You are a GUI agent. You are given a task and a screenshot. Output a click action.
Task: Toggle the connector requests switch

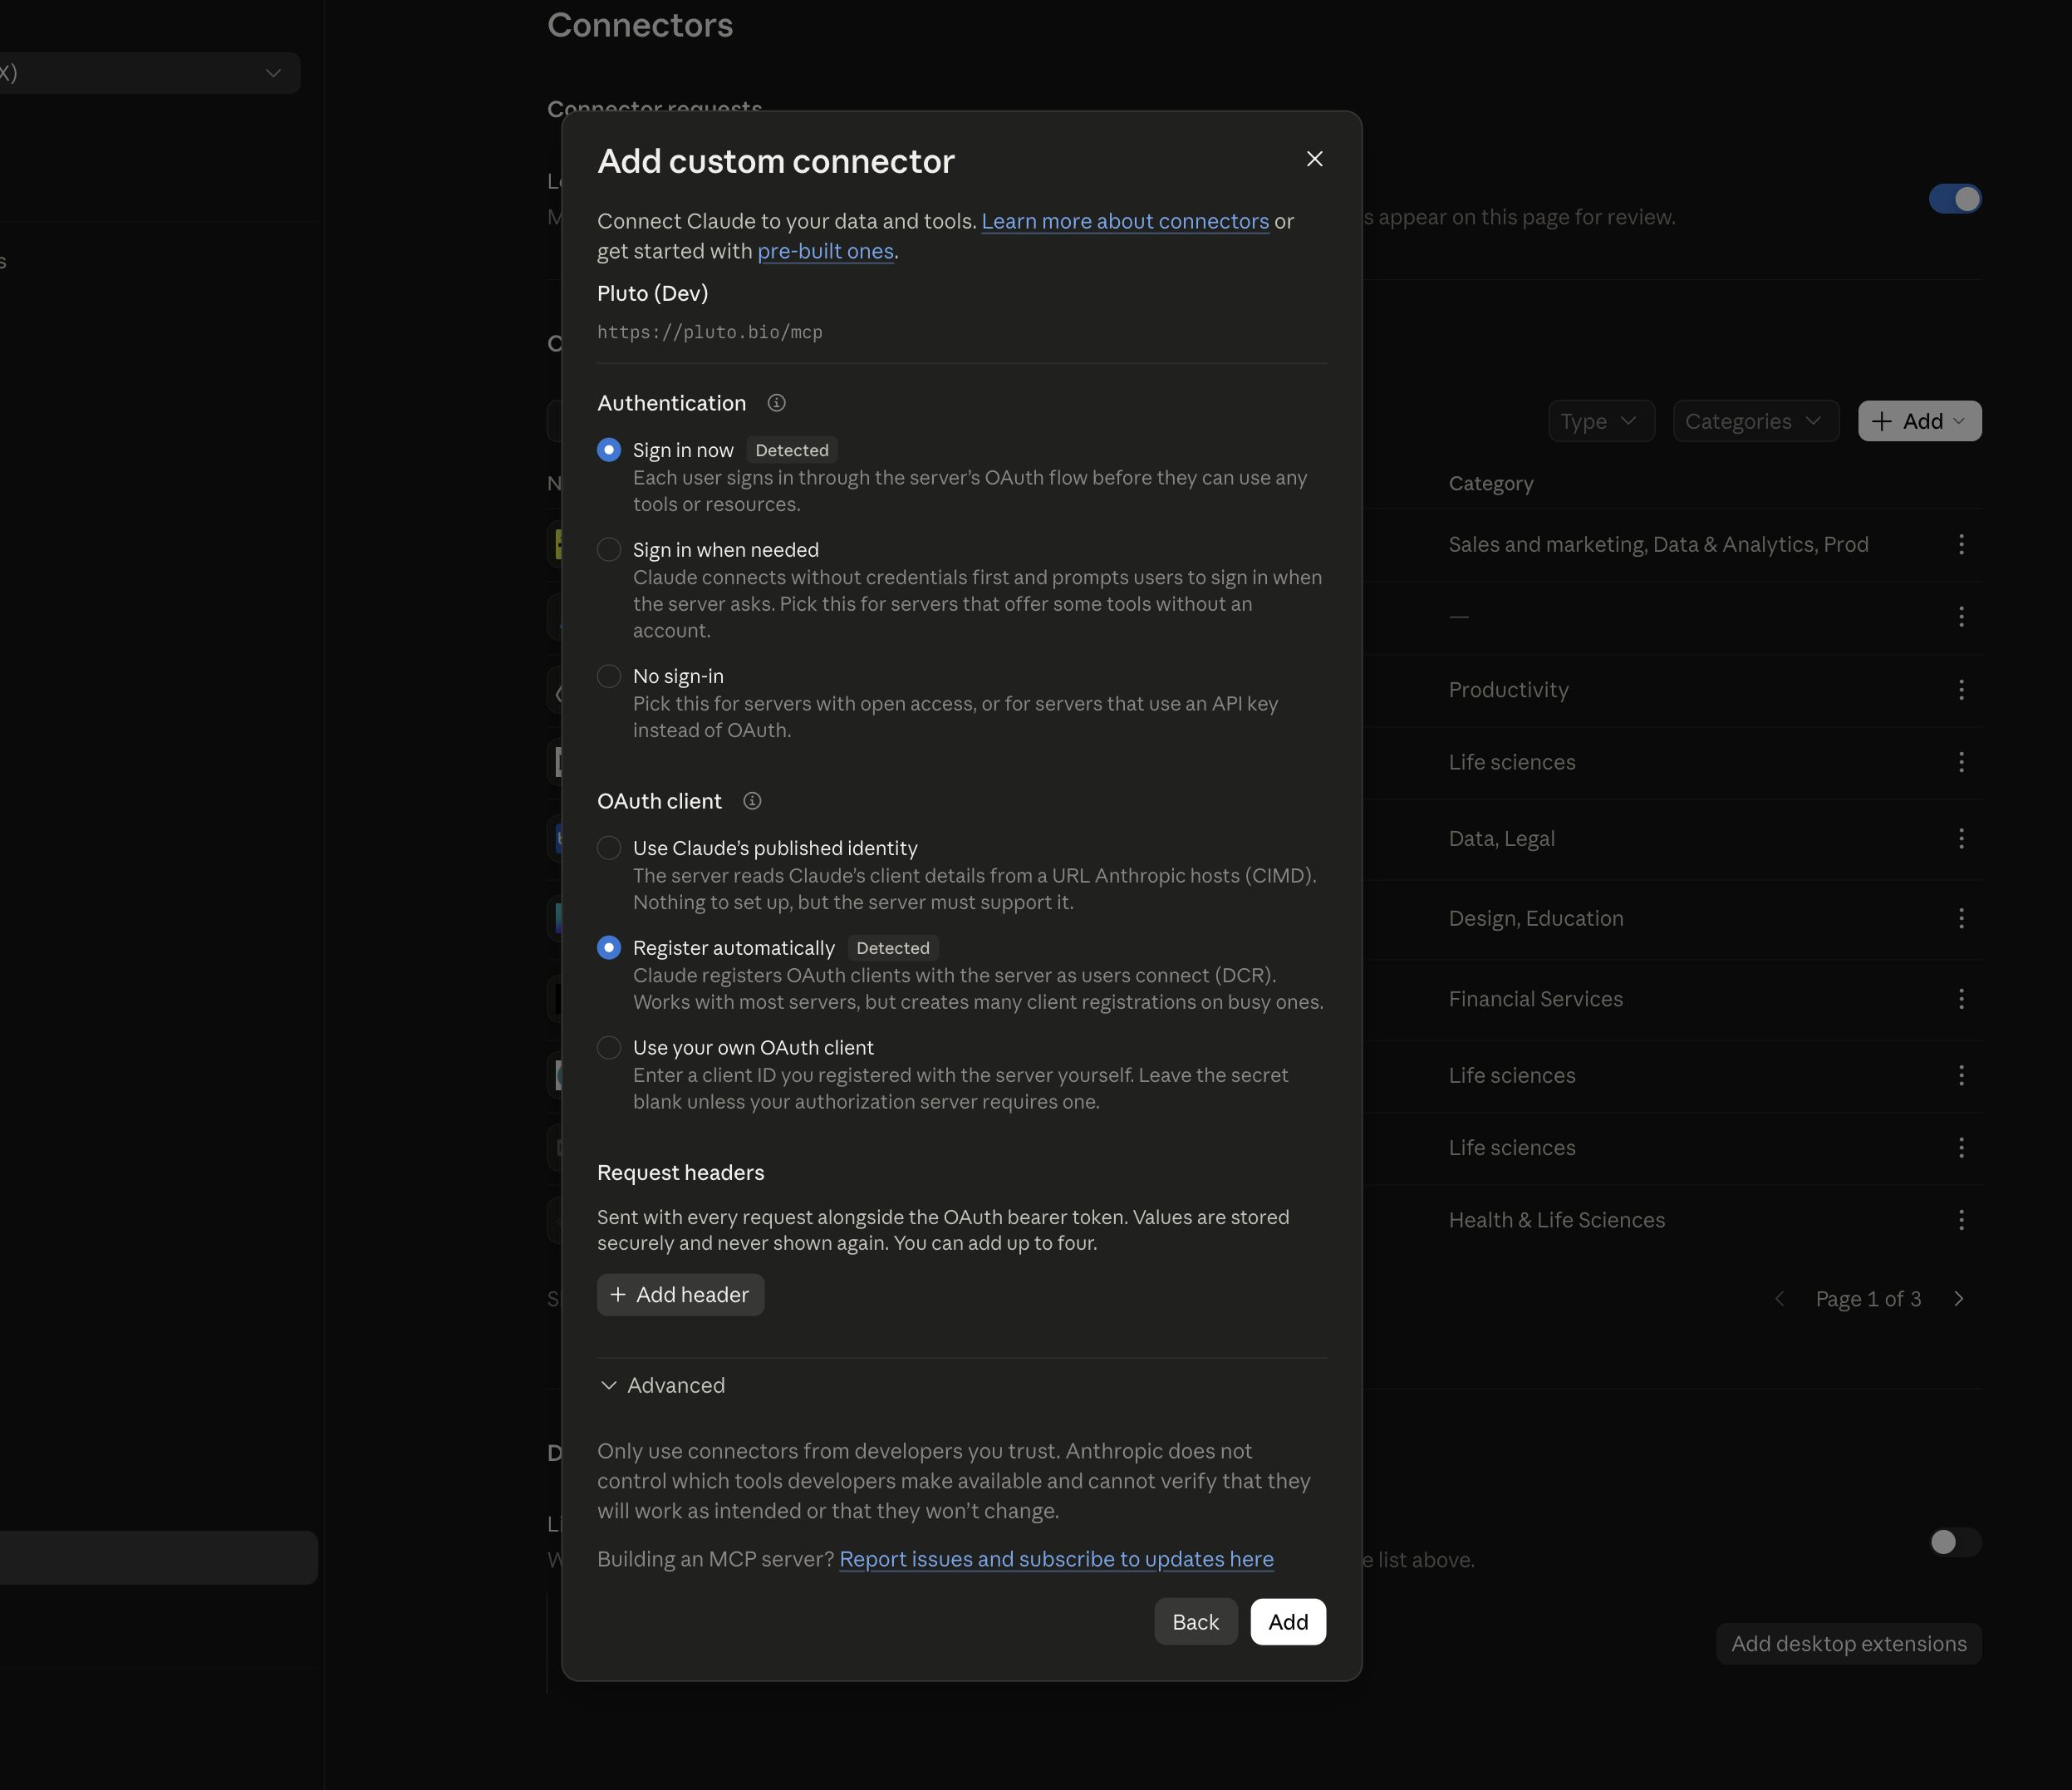point(1955,199)
